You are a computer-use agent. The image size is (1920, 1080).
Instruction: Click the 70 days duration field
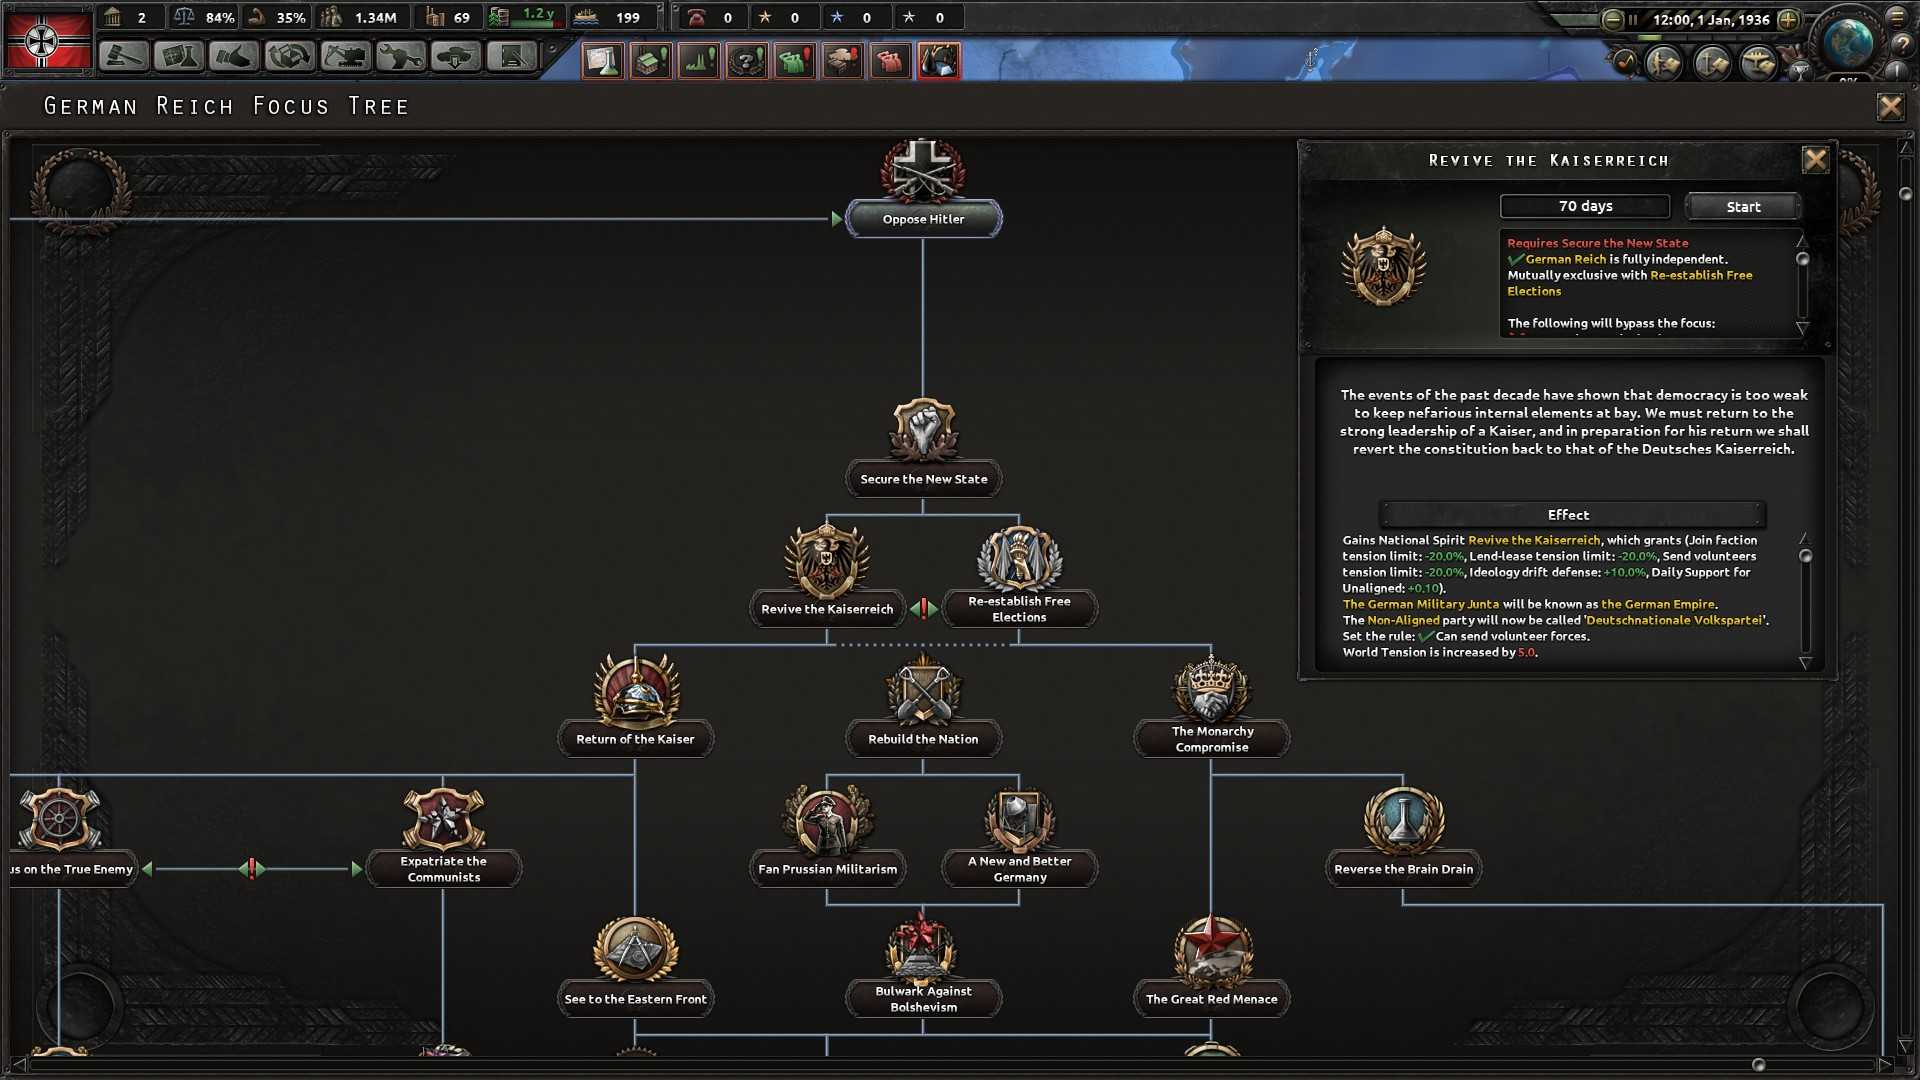click(1585, 206)
